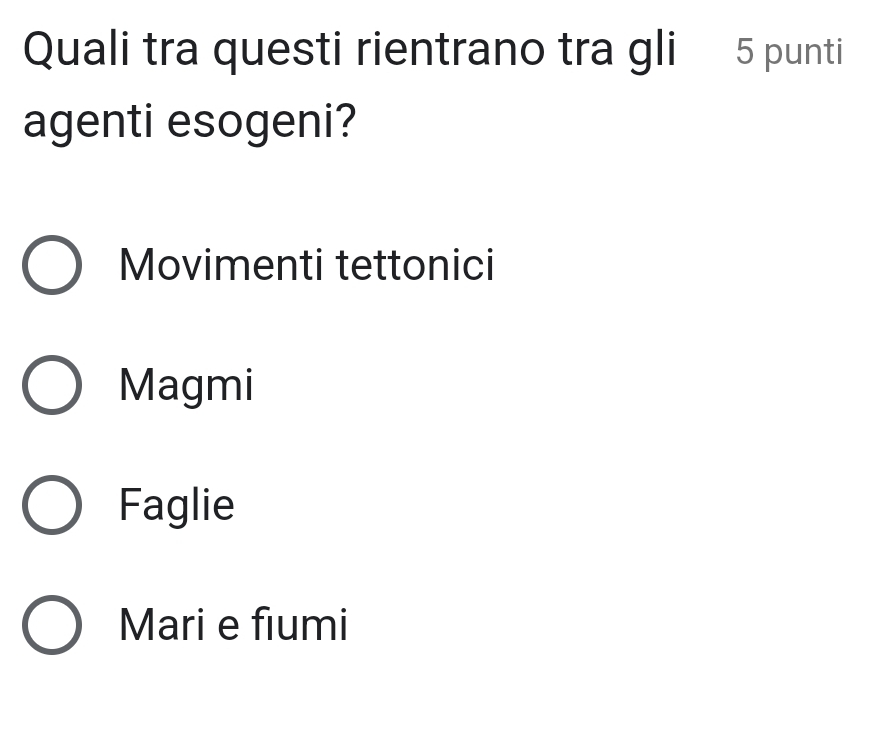Click the words "agenti esogeni?" in the question
The height and width of the screenshot is (738, 870).
click(x=190, y=123)
